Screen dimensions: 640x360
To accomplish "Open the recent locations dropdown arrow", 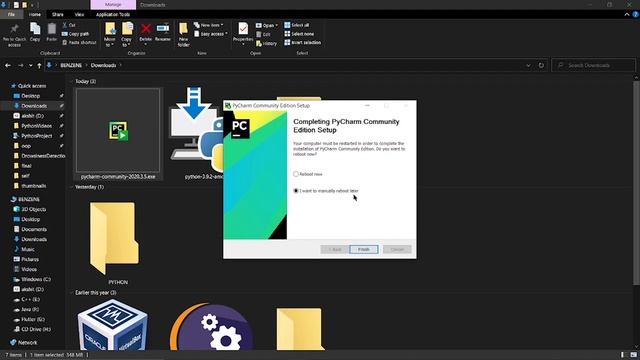I will [x=30, y=65].
